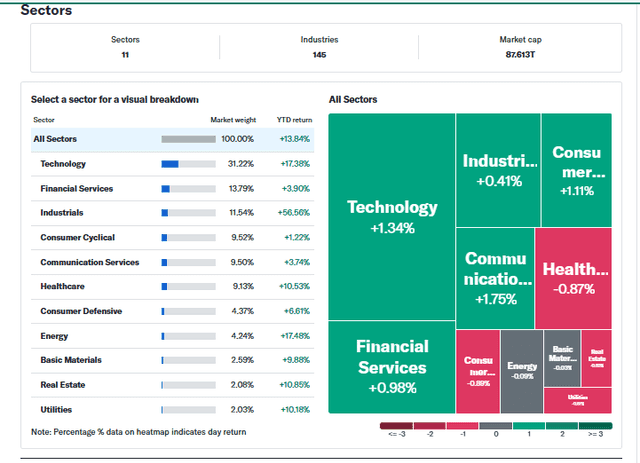The image size is (640, 463).
Task: Click the darkest green legend swatch
Action: (596, 426)
